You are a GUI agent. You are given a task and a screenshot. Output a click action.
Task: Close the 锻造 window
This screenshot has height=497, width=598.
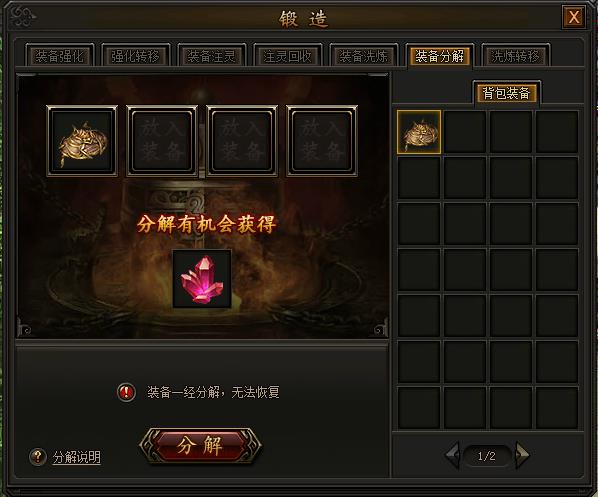[x=574, y=17]
